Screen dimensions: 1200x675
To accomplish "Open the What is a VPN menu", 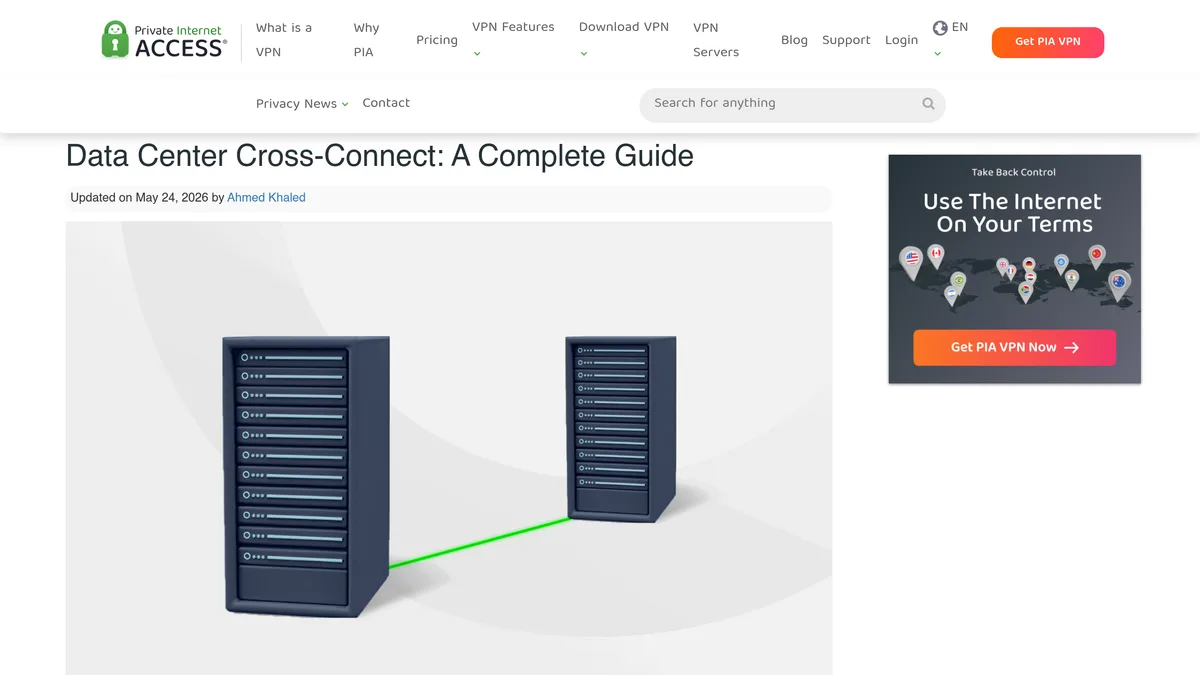I will coord(284,40).
